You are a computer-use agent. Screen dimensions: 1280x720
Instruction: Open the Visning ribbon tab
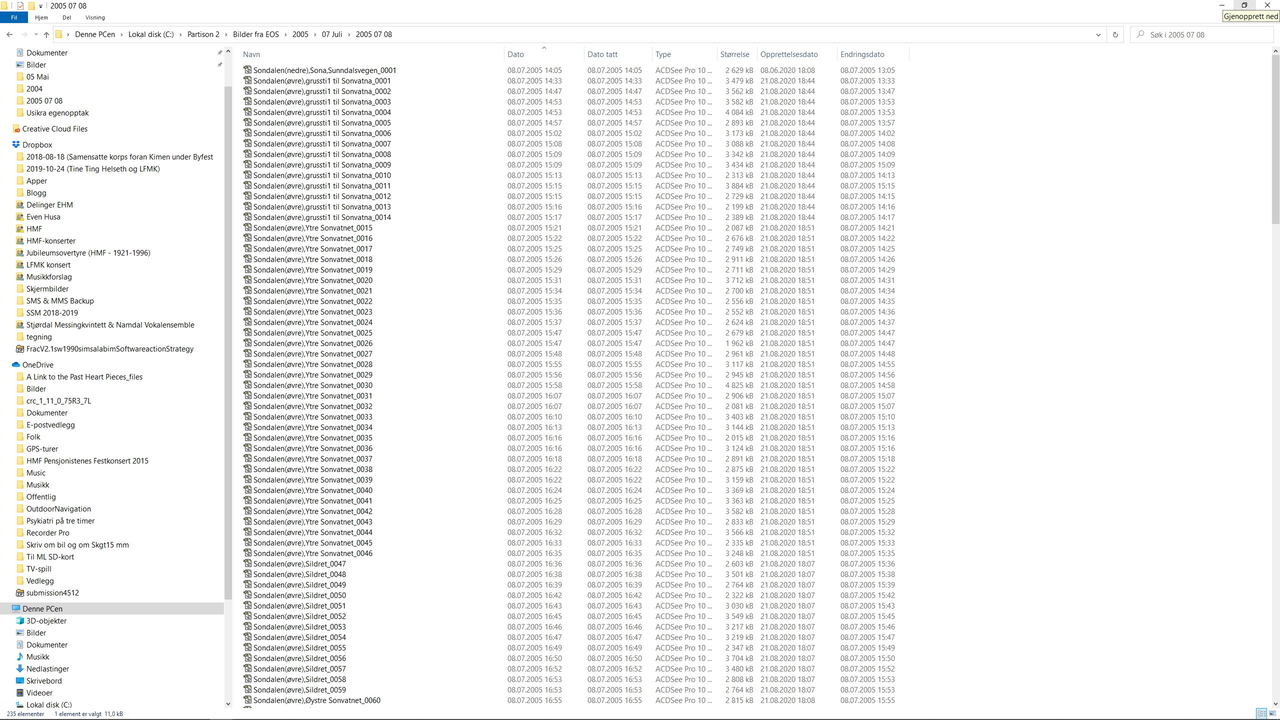pos(95,17)
